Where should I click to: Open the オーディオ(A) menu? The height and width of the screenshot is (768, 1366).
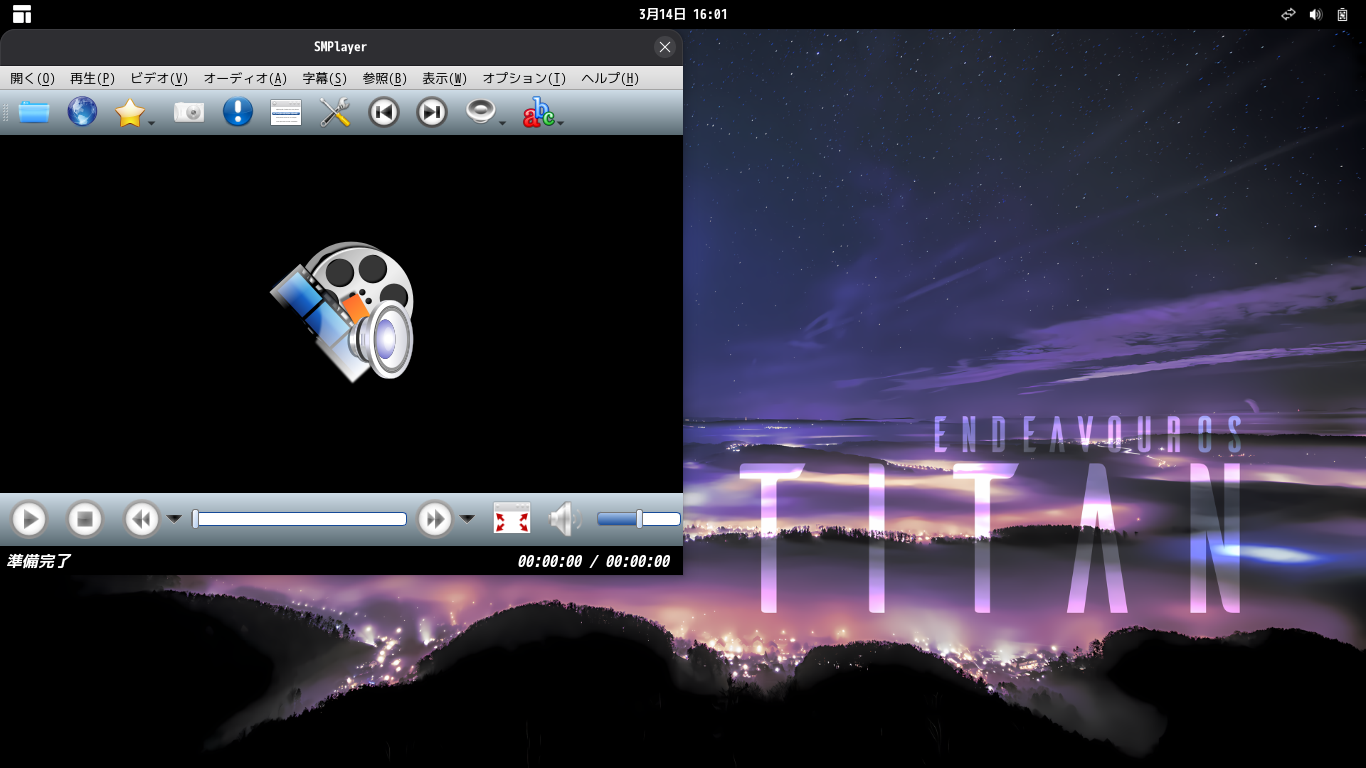[245, 79]
